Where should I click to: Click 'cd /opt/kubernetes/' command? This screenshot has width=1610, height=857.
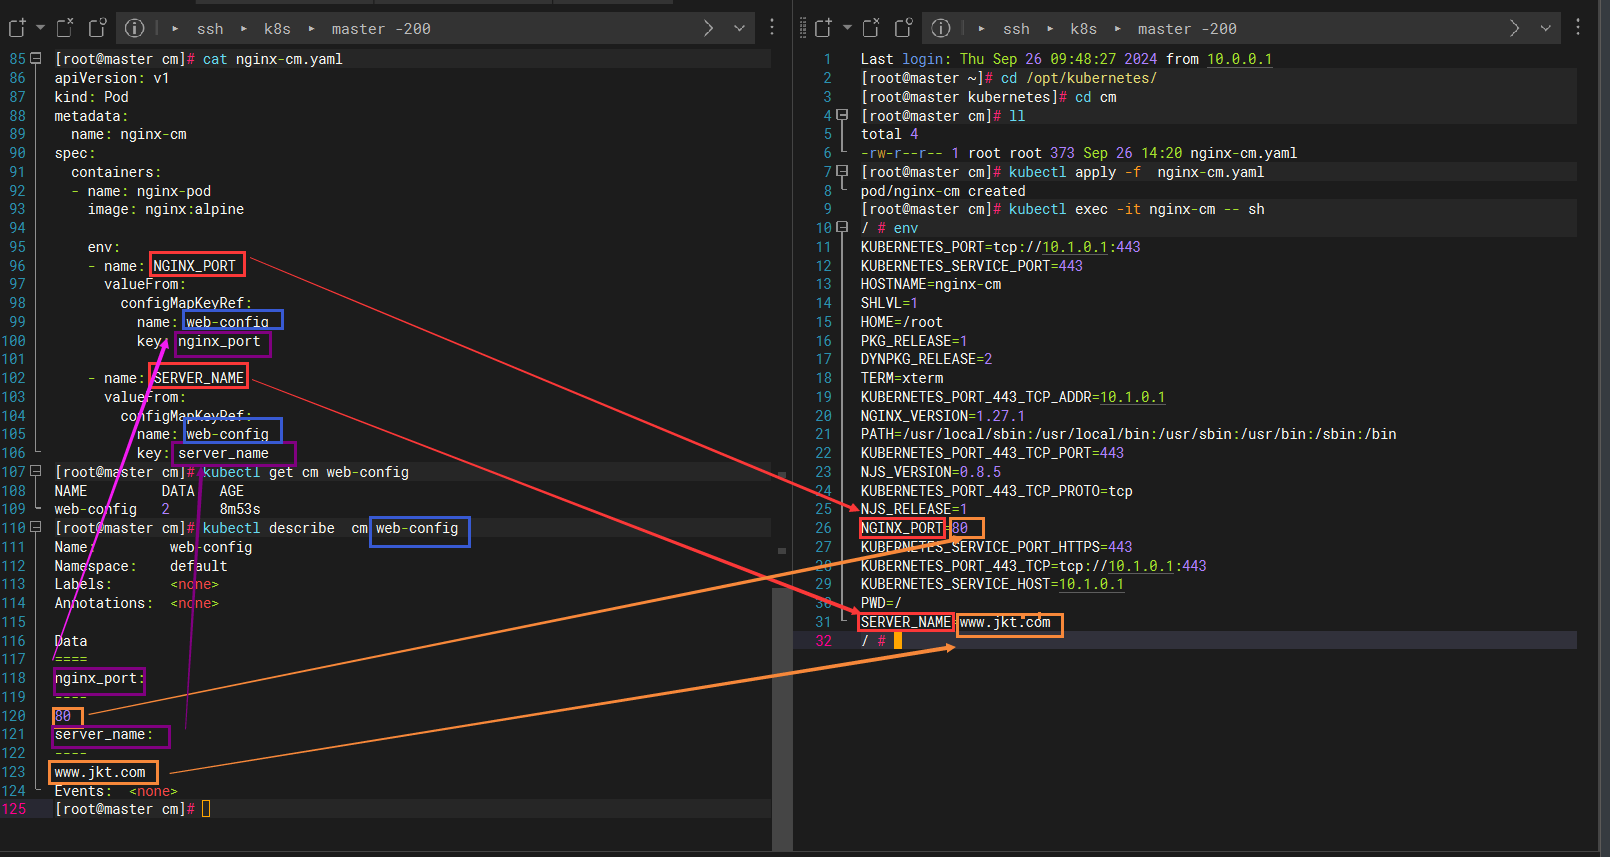click(x=1078, y=78)
